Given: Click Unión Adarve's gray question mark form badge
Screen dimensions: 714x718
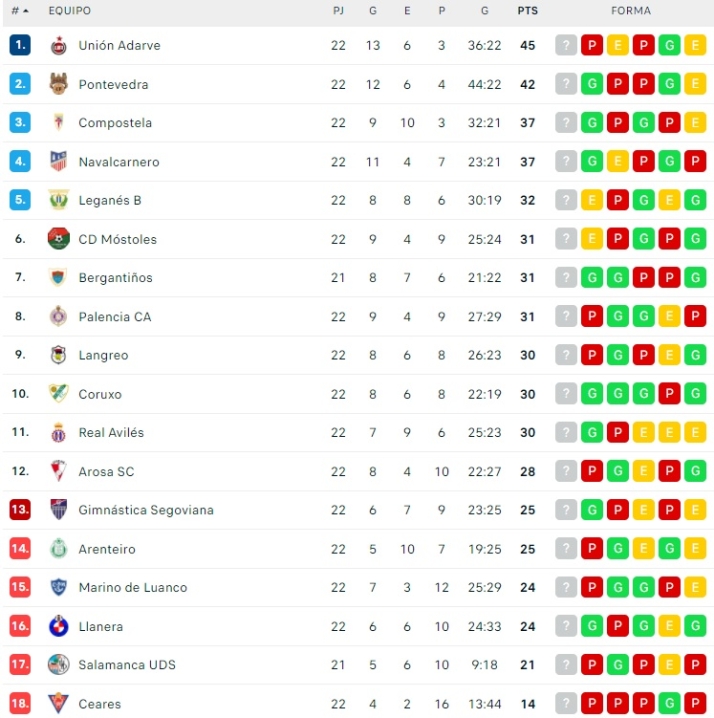Looking at the screenshot, I should click(566, 46).
